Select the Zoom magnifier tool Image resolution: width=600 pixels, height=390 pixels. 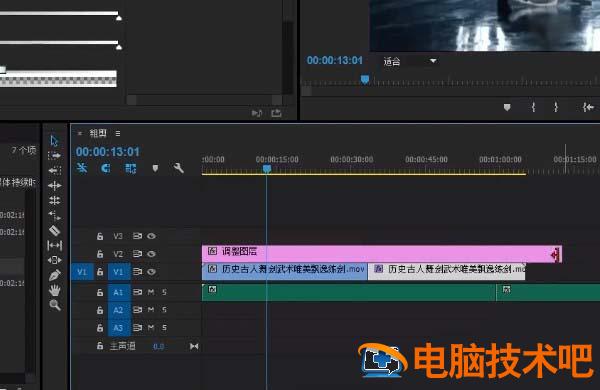click(55, 305)
